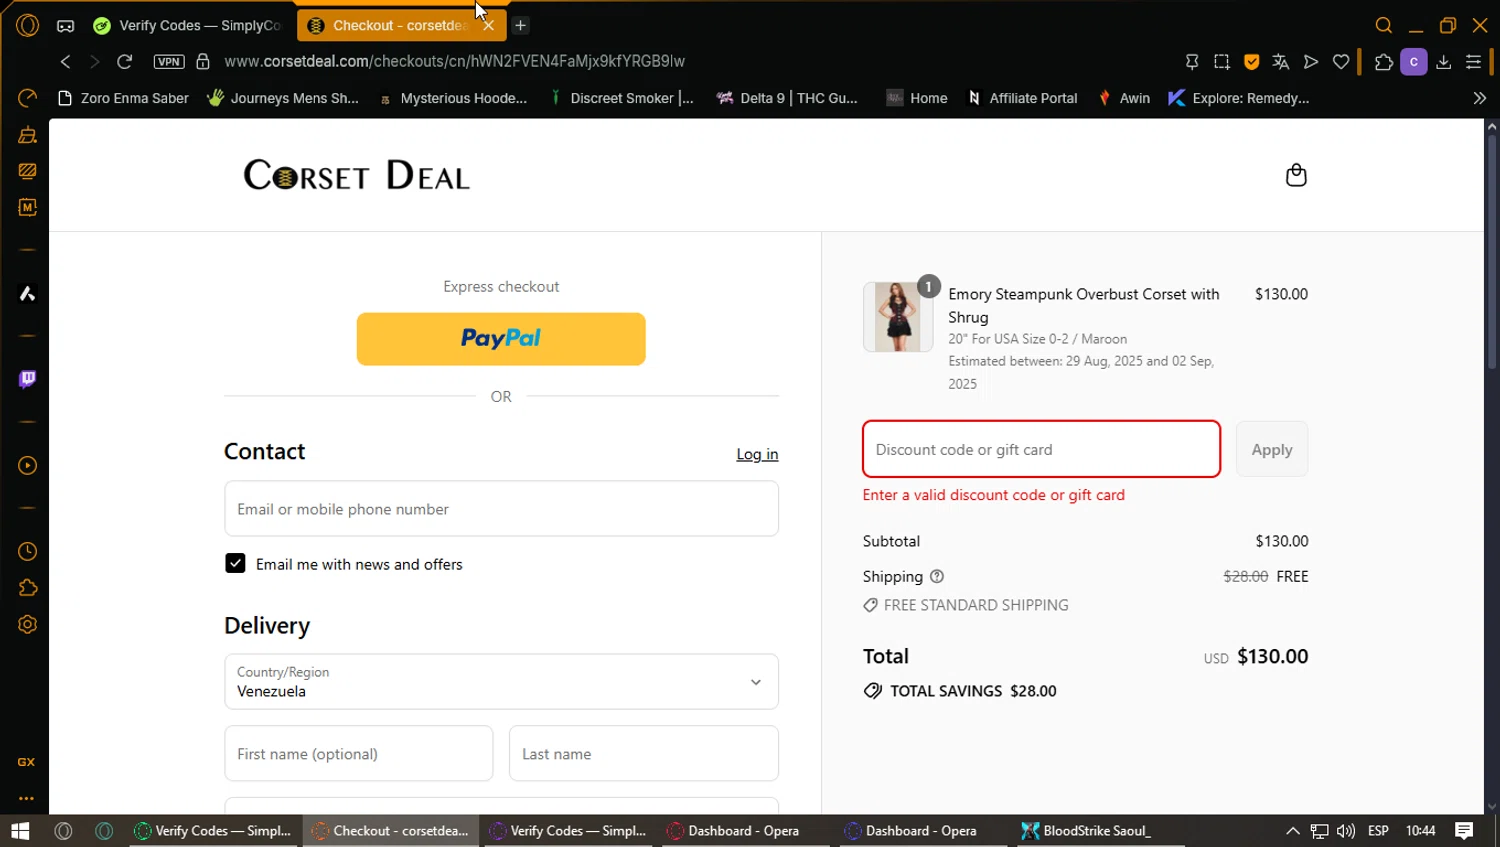Open the Mysterious Hoode... bookmark

tap(453, 98)
